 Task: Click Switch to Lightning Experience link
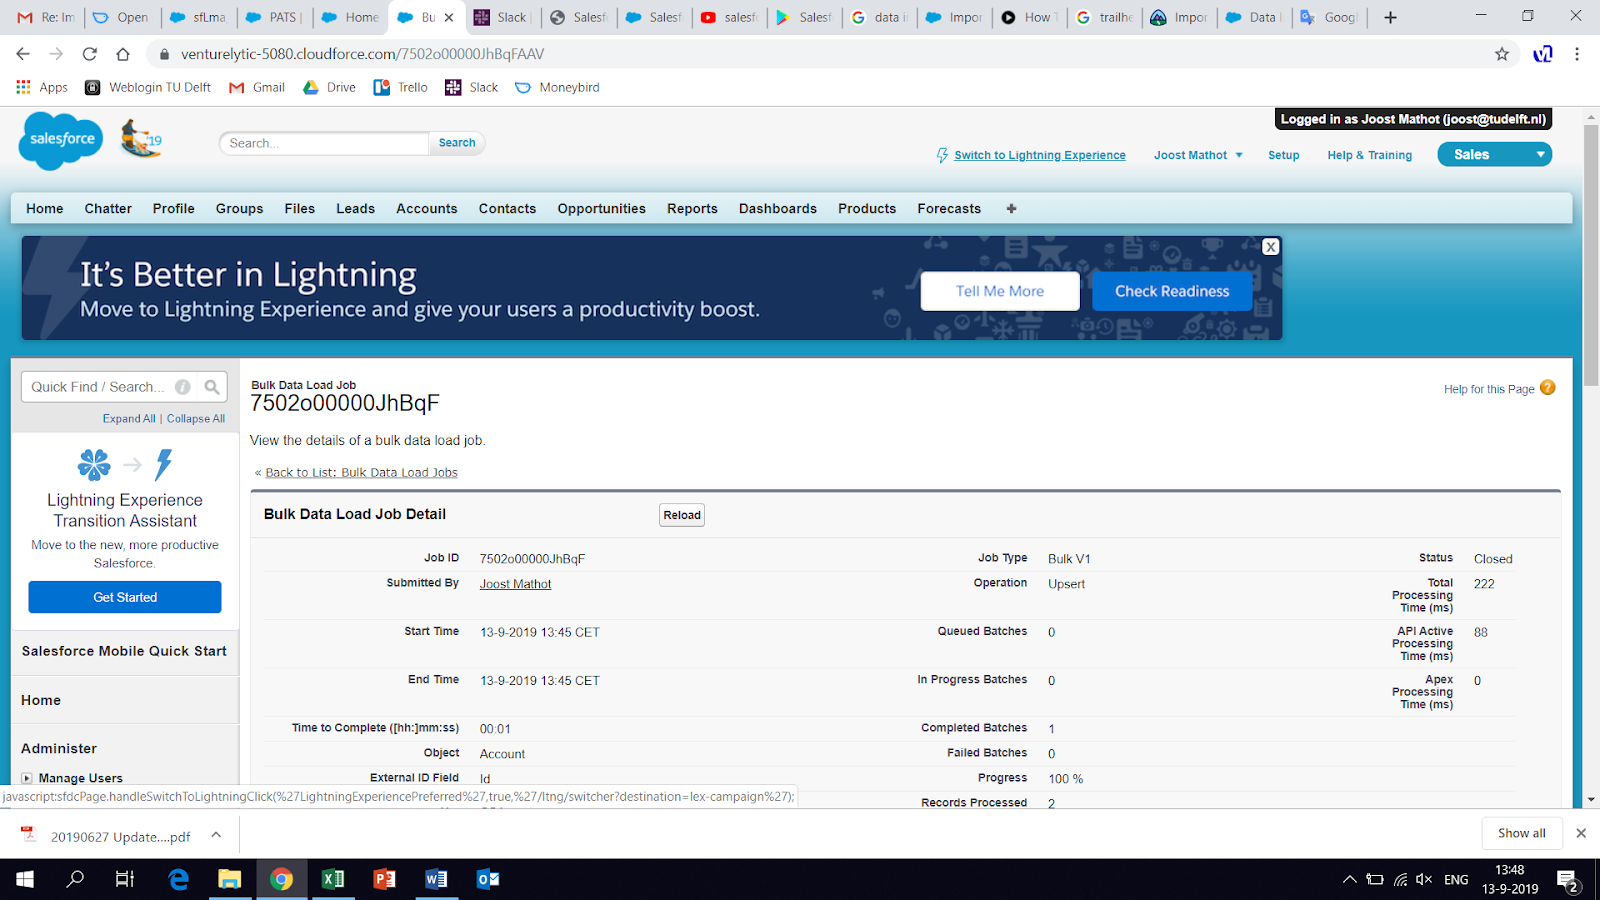click(x=1040, y=155)
